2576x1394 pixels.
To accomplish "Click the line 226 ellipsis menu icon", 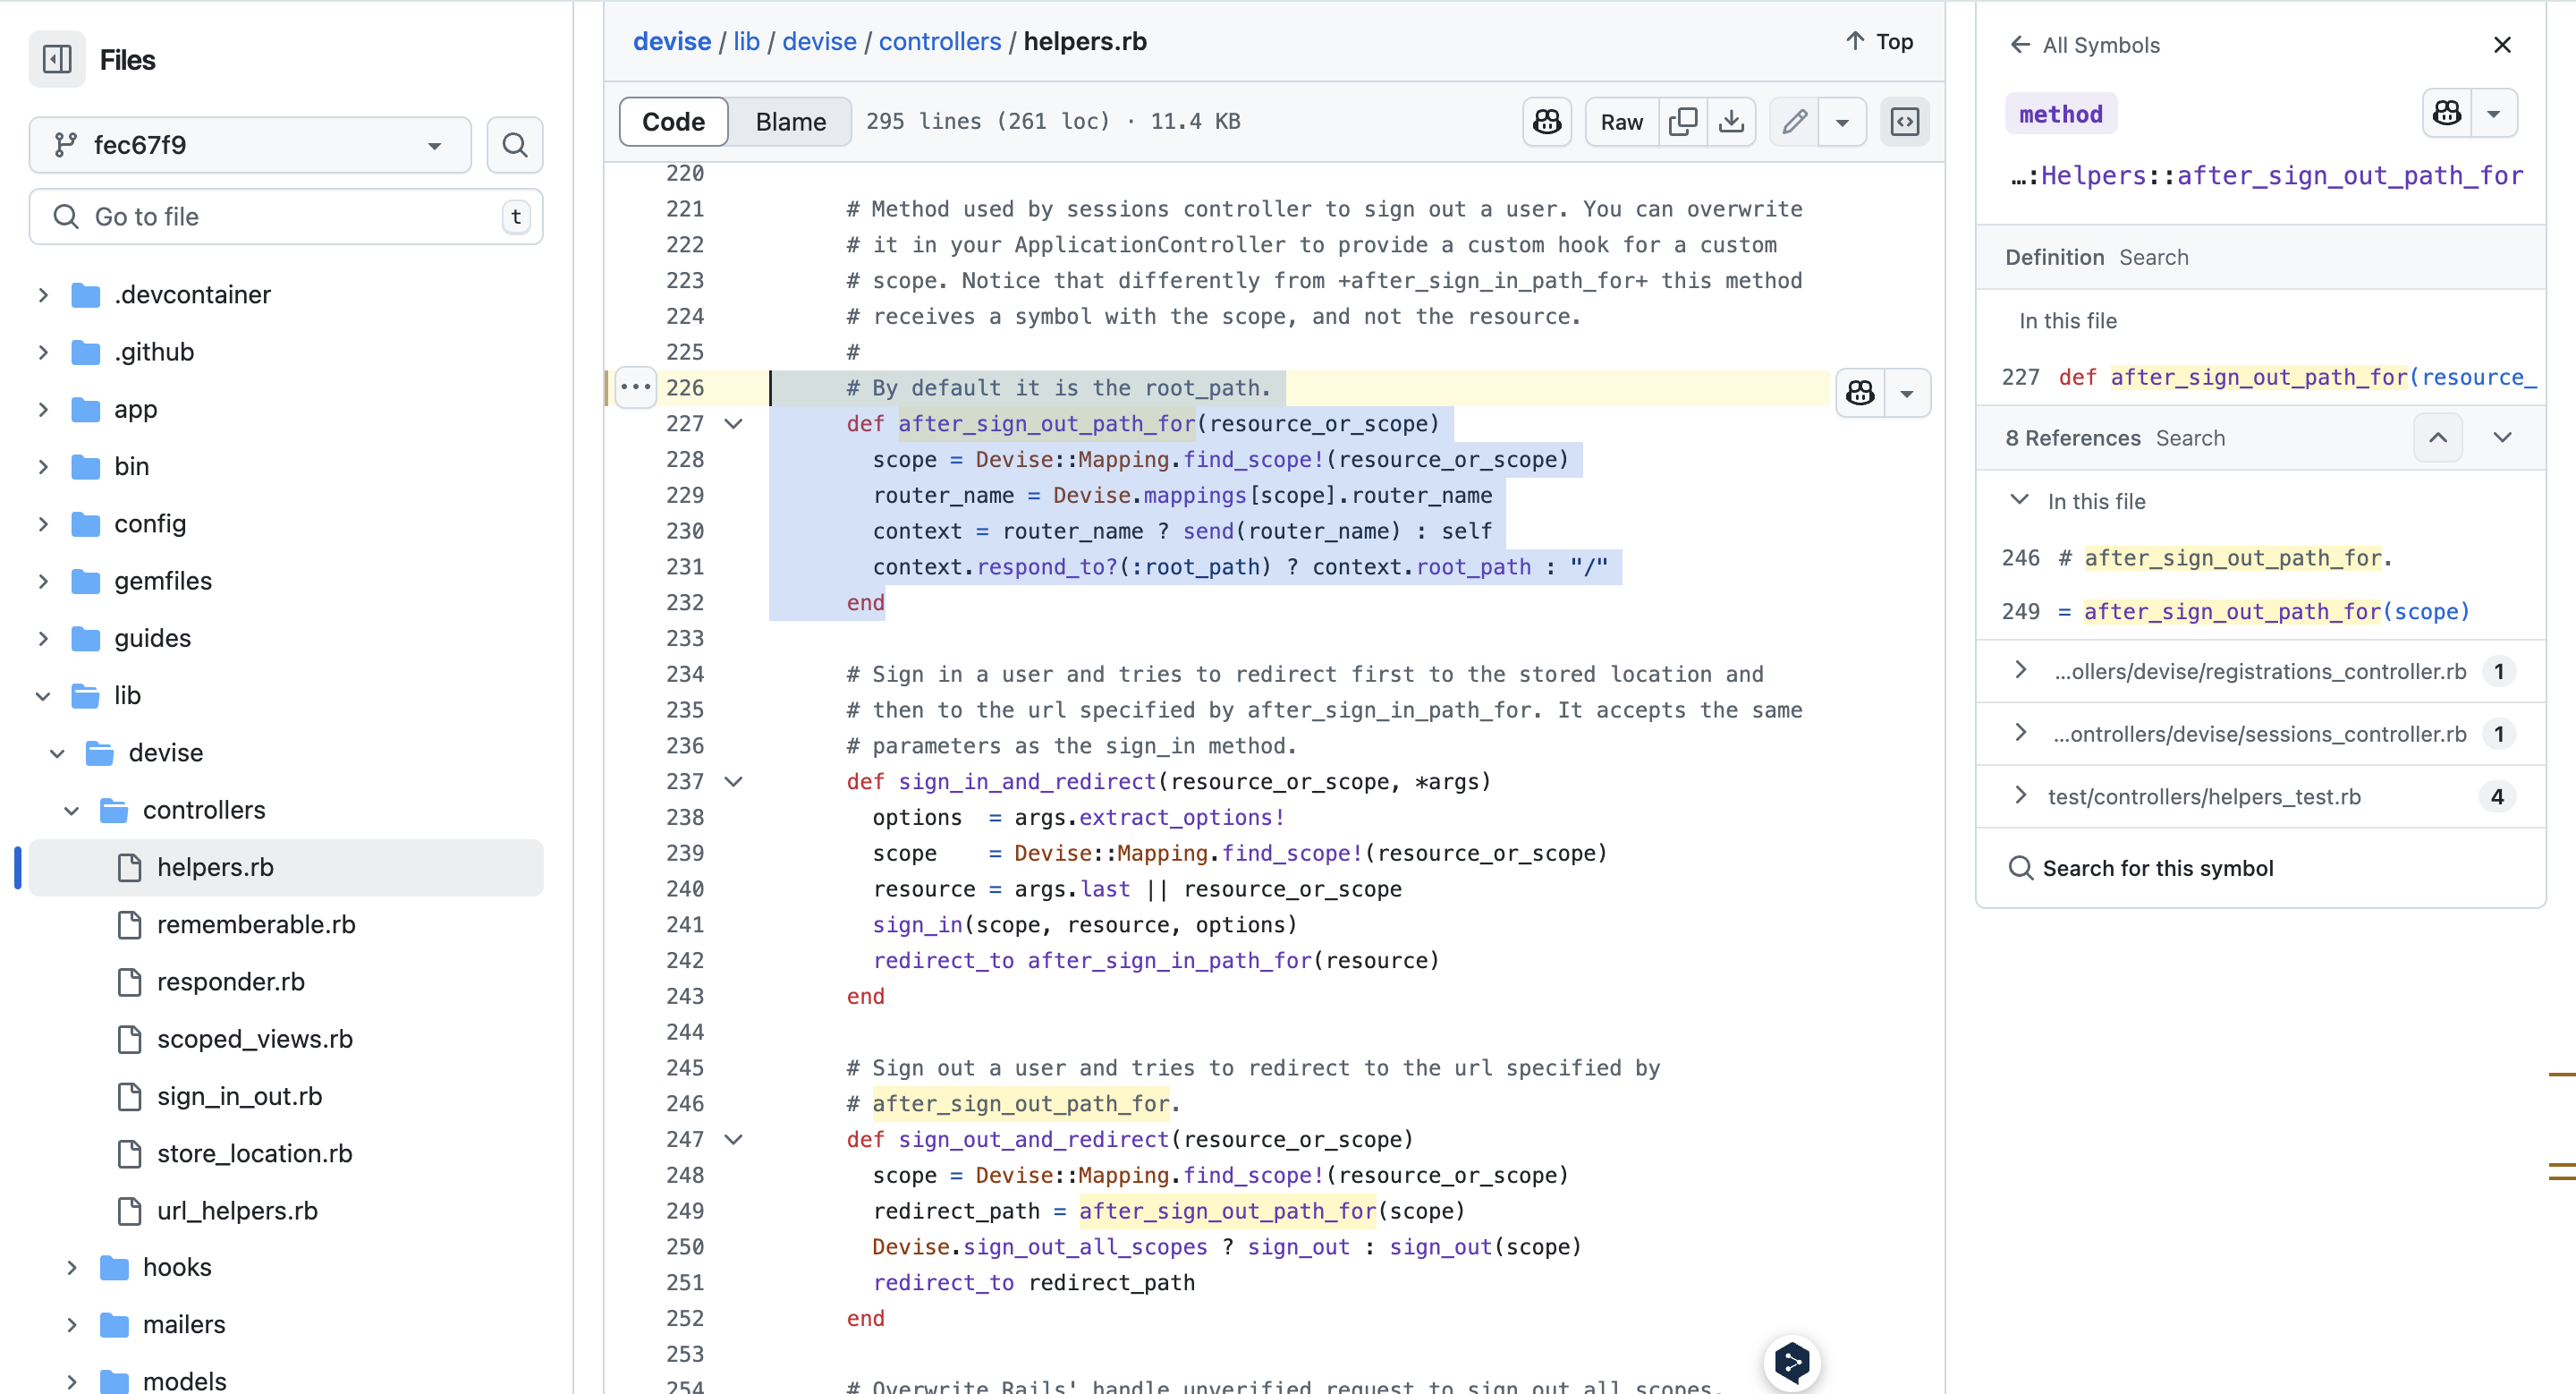I will point(636,387).
